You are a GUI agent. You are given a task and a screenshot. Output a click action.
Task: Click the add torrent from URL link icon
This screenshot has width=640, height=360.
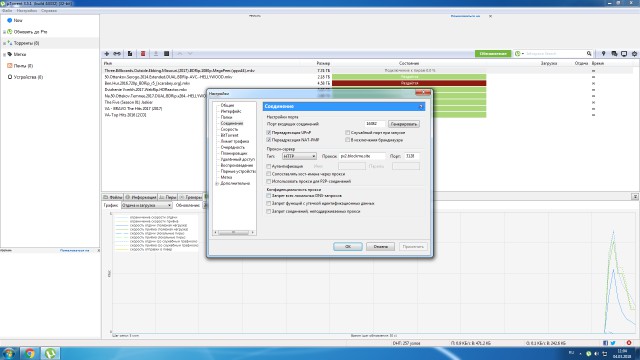(x=117, y=53)
